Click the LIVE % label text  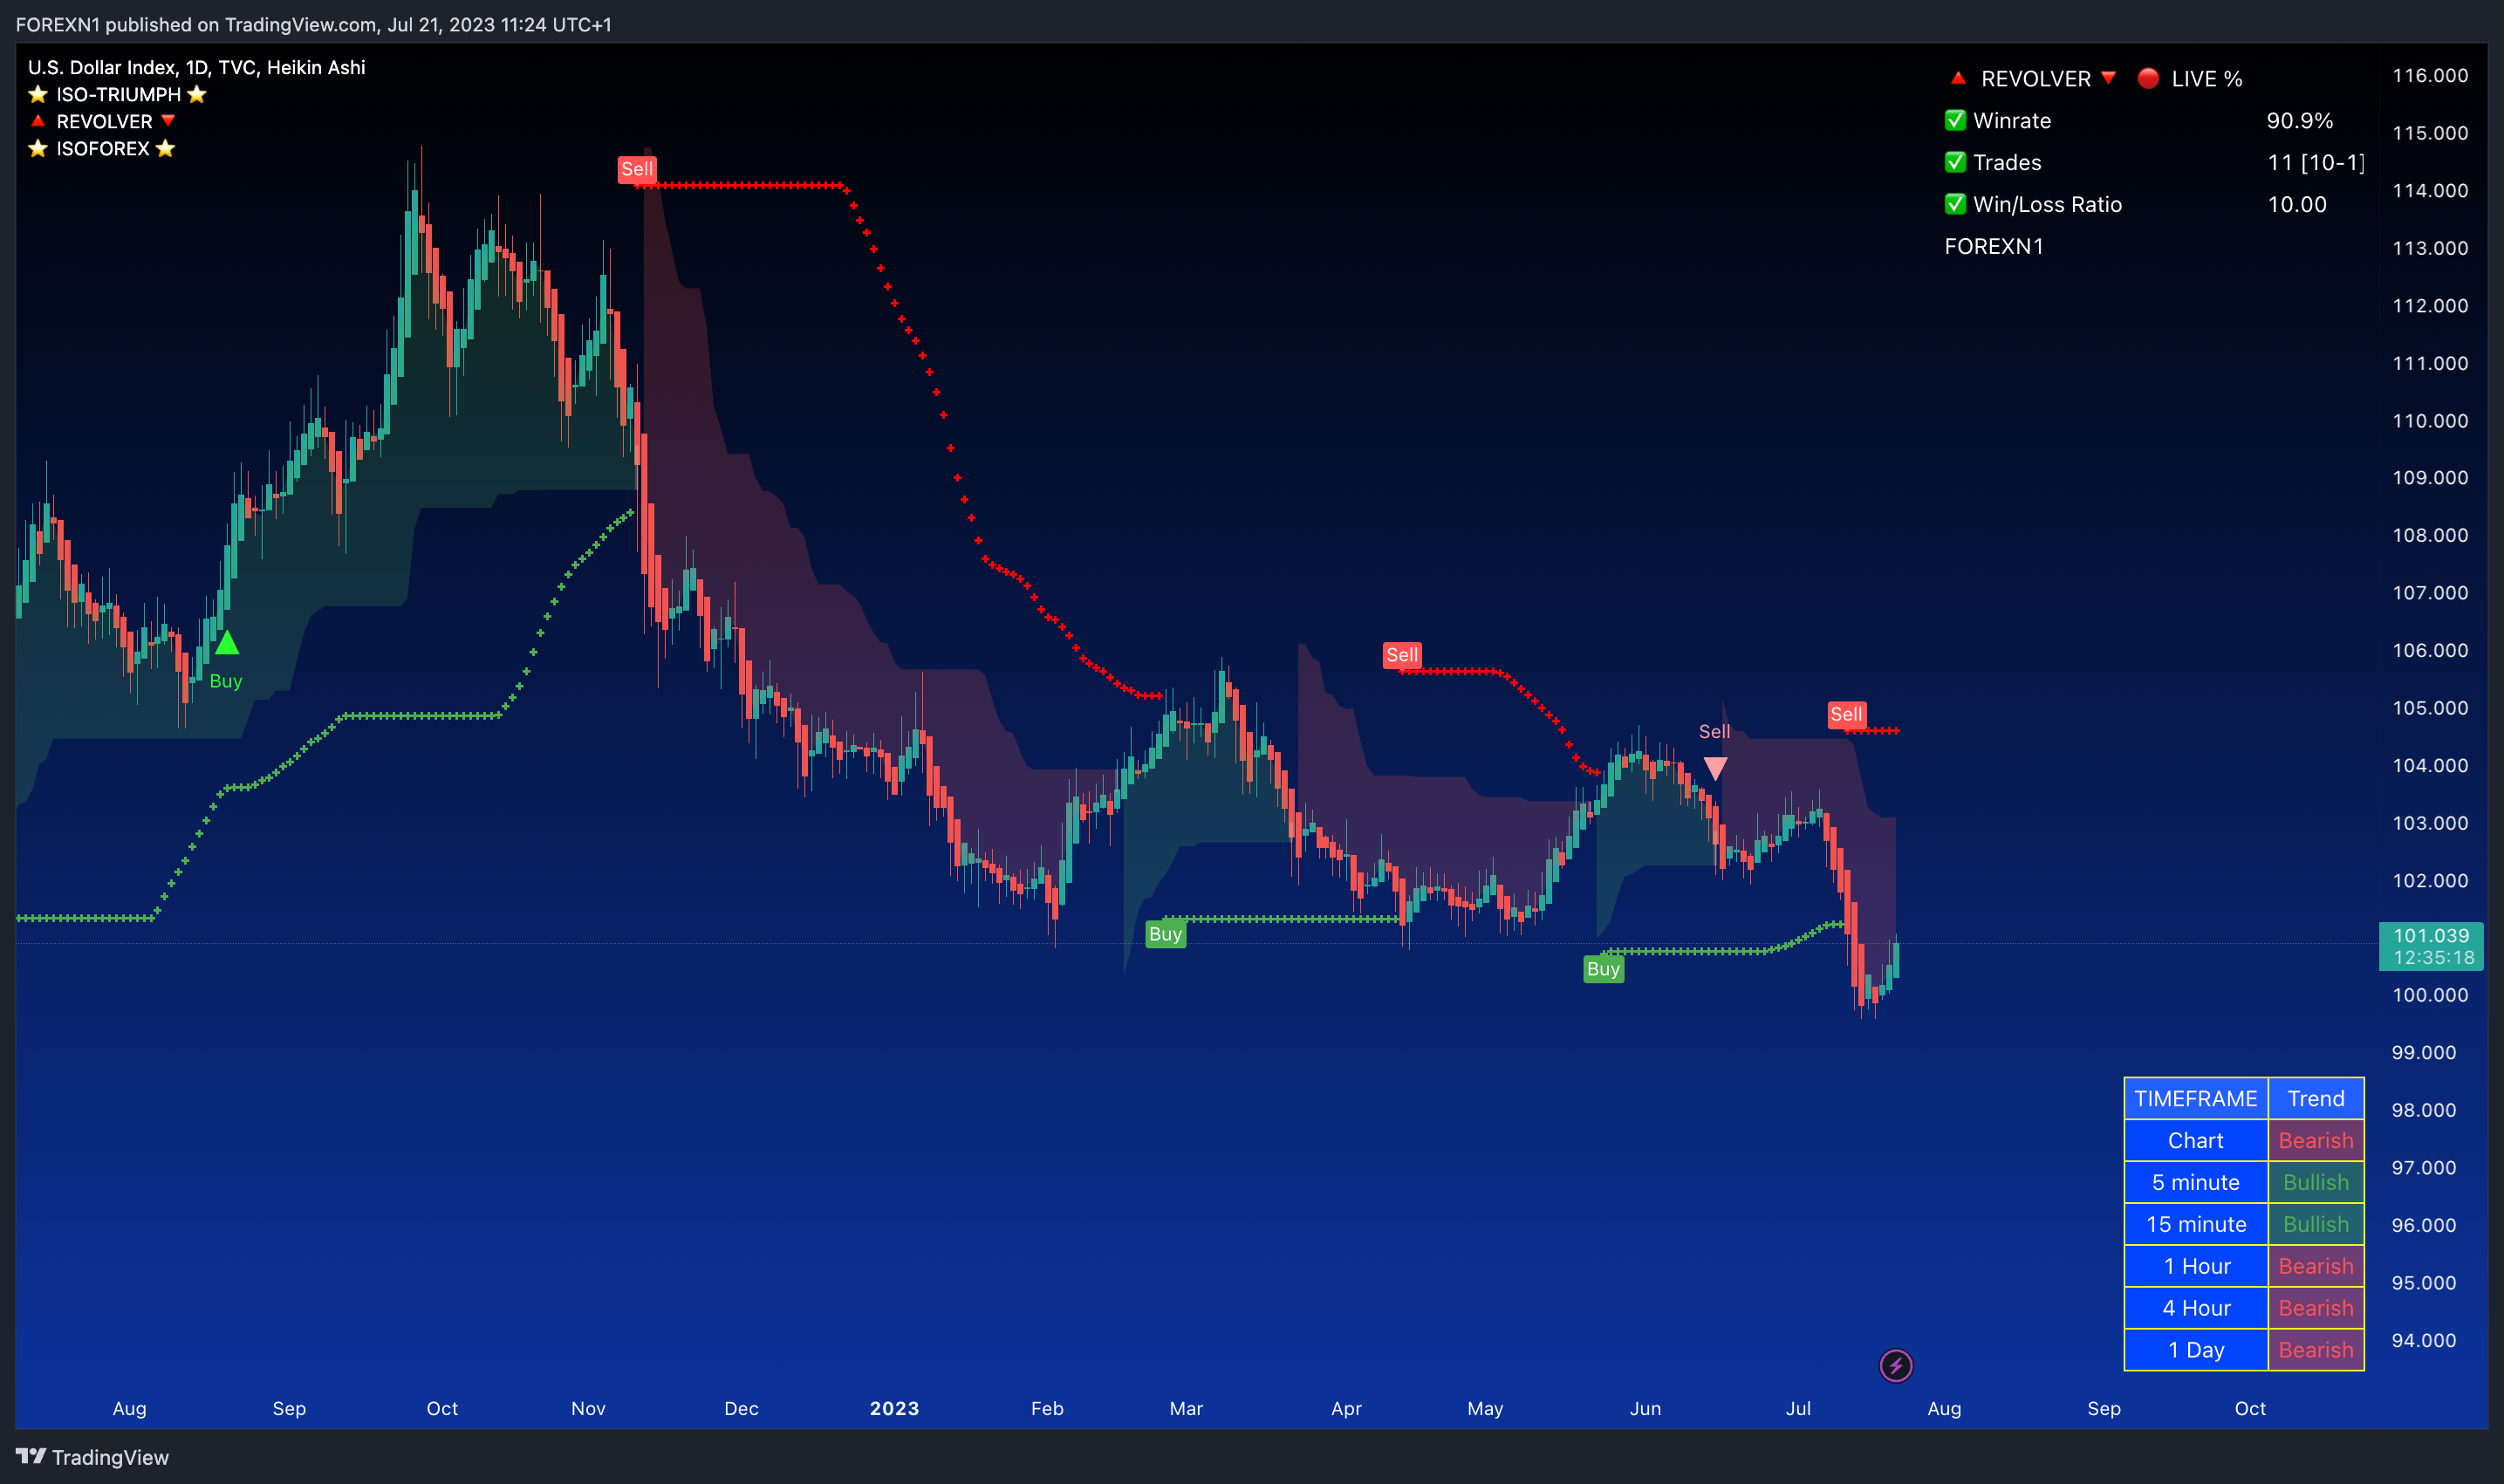pyautogui.click(x=2206, y=78)
